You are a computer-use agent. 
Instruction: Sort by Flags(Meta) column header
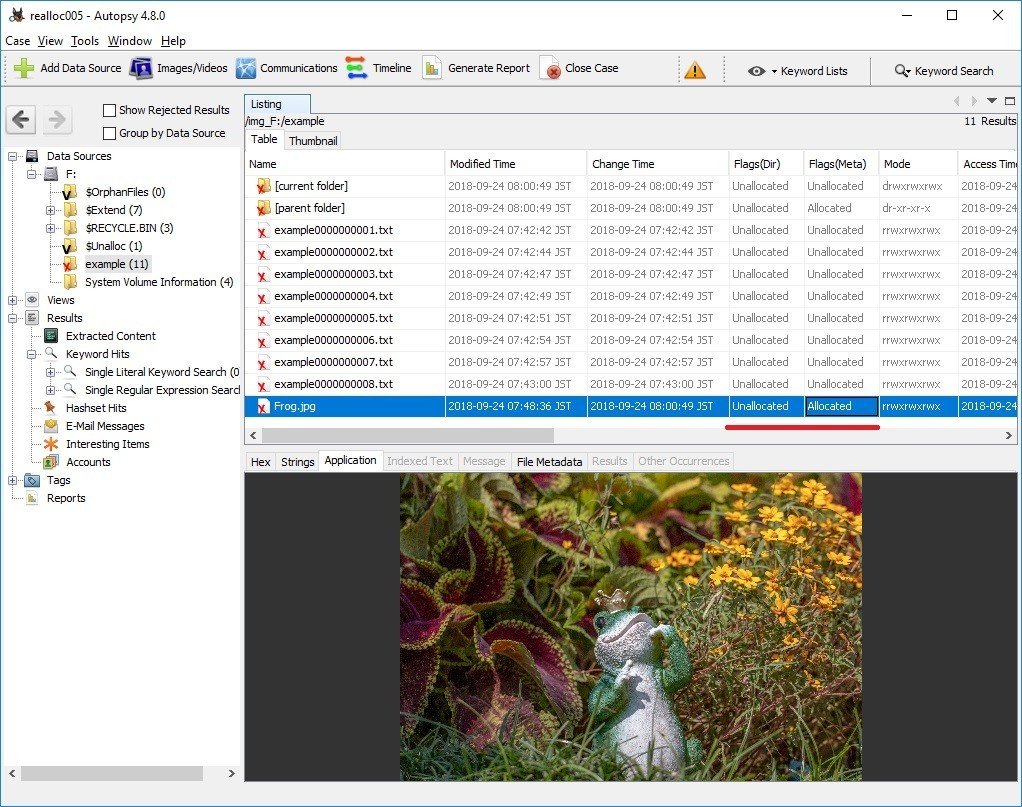click(x=840, y=164)
